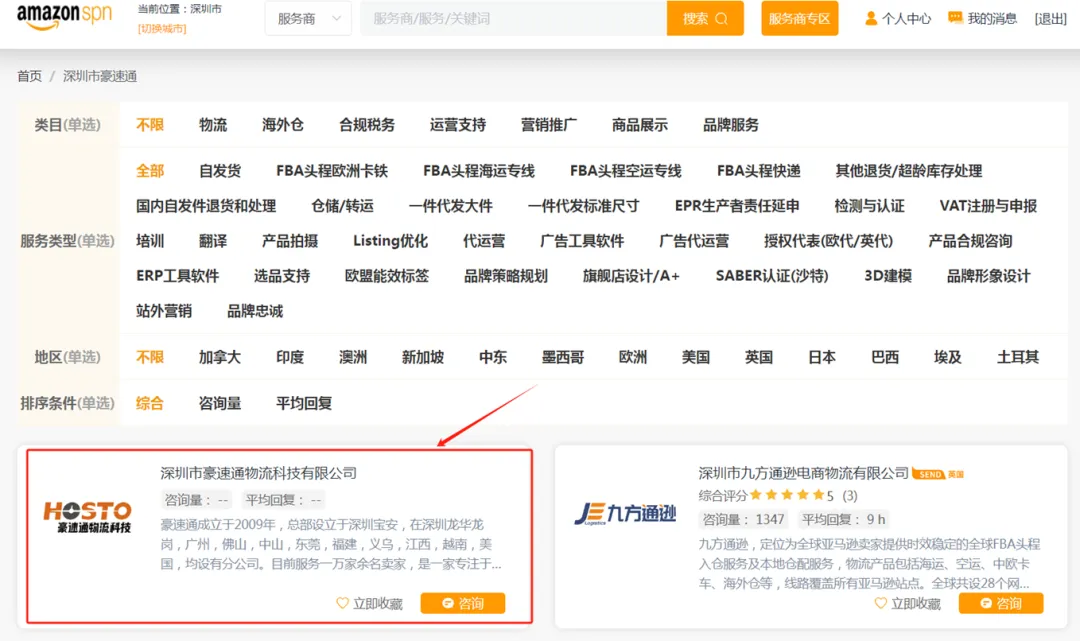Select service type 3D建模
The width and height of the screenshot is (1080, 641).
[x=888, y=276]
